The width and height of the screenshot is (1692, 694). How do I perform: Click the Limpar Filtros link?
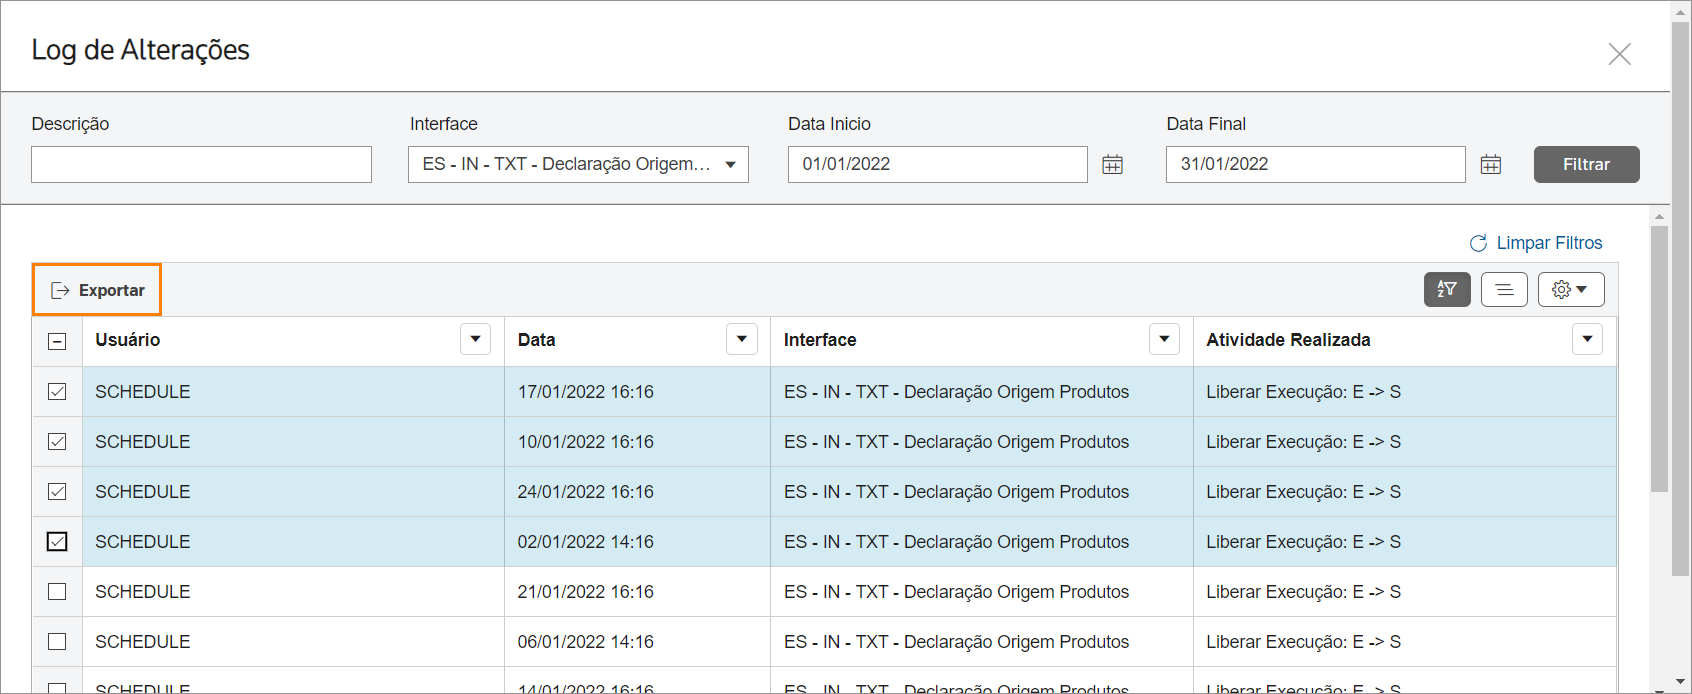point(1536,243)
